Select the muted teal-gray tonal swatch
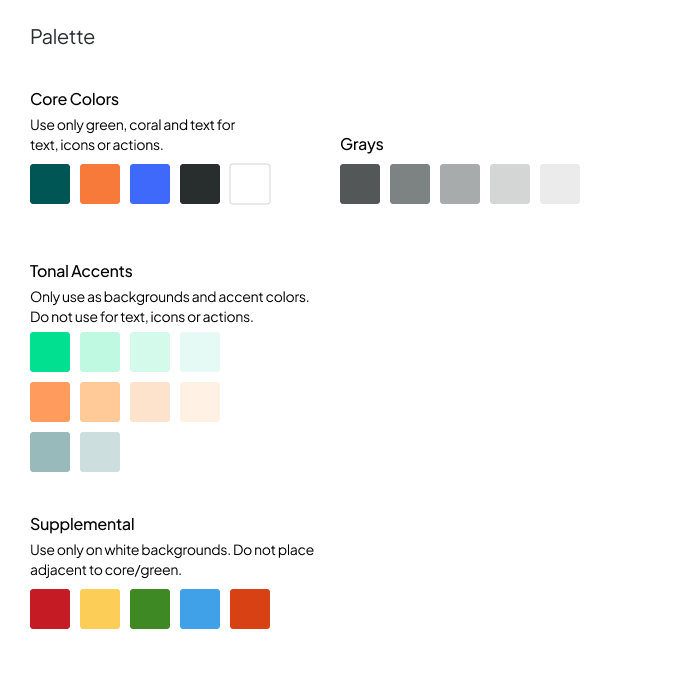The image size is (685, 681). (50, 452)
